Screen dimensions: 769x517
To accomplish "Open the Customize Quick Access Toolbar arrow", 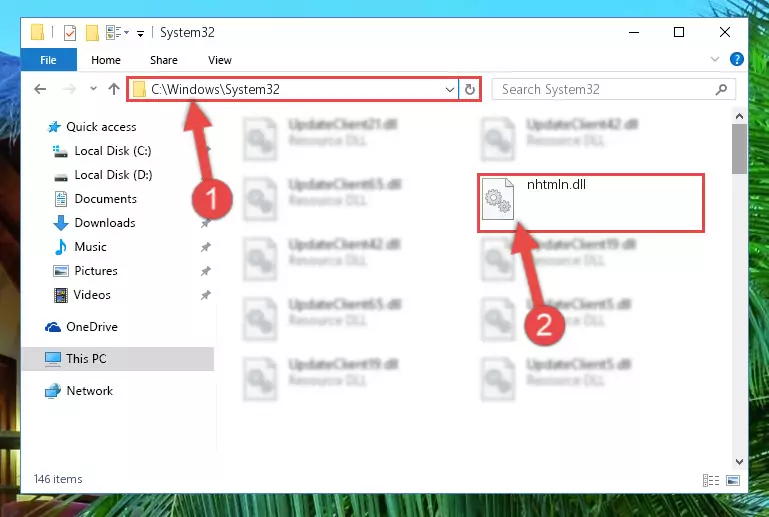I will pos(140,33).
